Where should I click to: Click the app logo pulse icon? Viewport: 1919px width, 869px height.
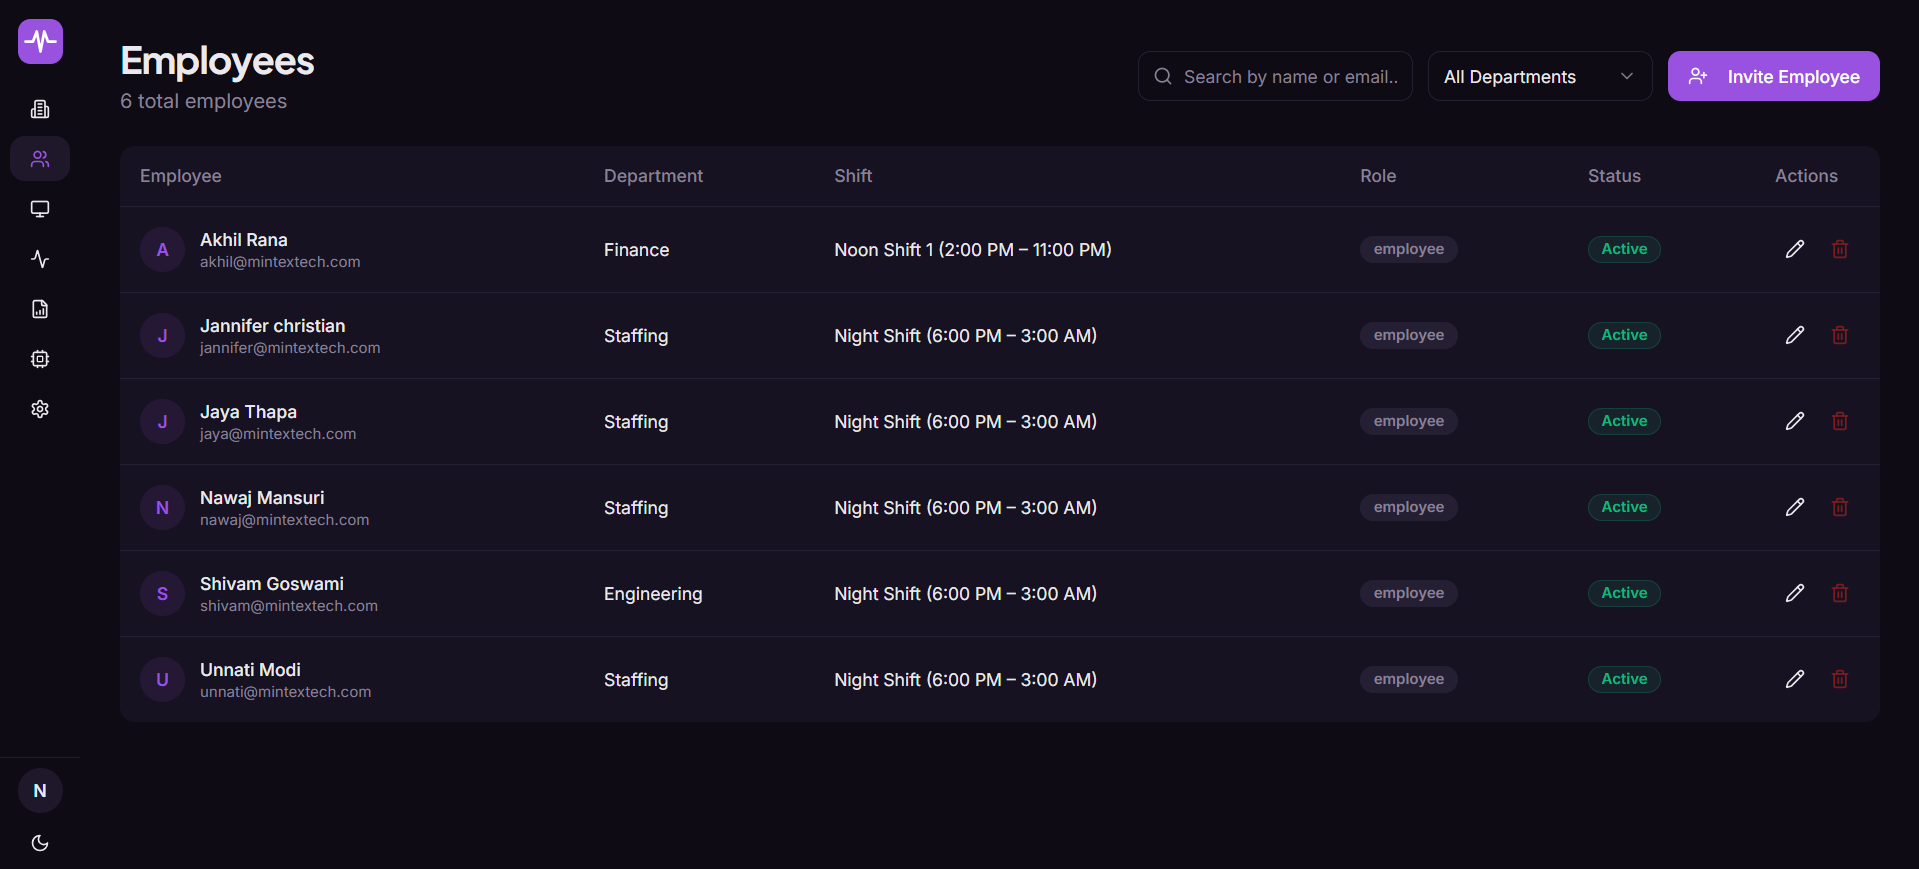pos(40,41)
